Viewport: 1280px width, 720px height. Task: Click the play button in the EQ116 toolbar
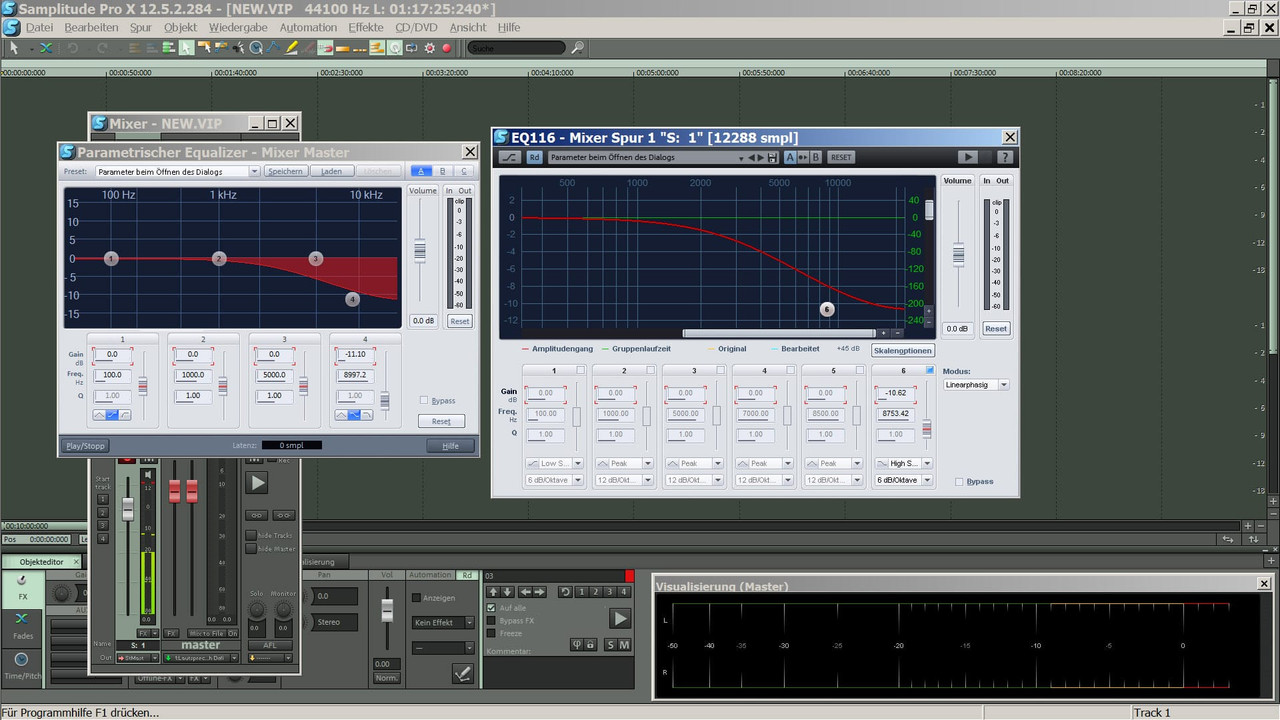tap(967, 157)
